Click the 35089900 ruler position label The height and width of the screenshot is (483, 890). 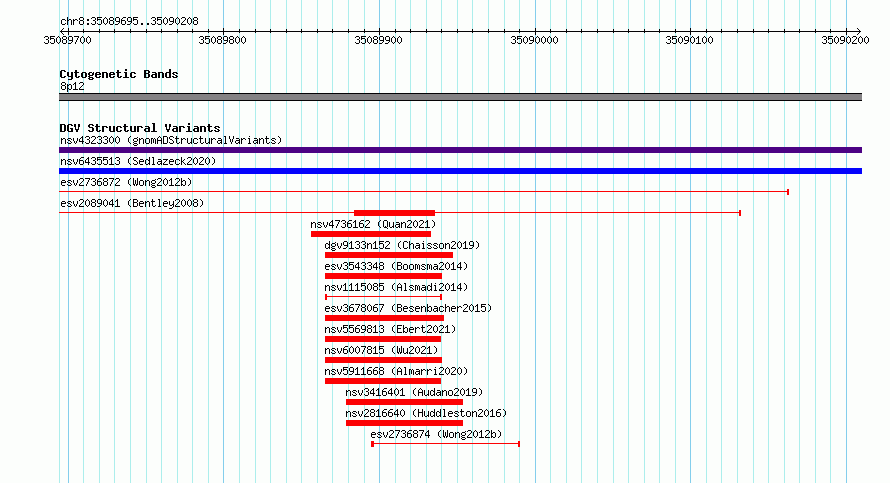click(x=378, y=40)
